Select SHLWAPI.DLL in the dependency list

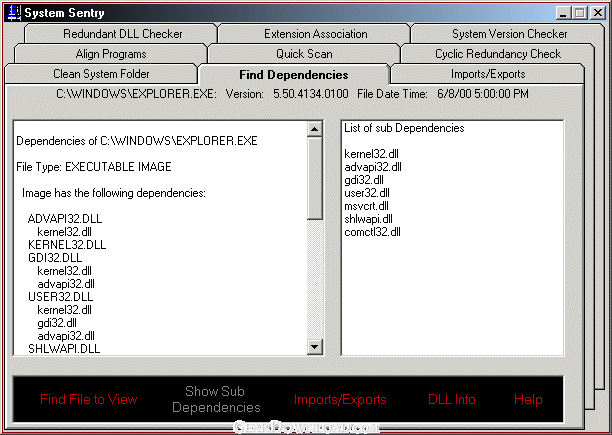pos(64,349)
